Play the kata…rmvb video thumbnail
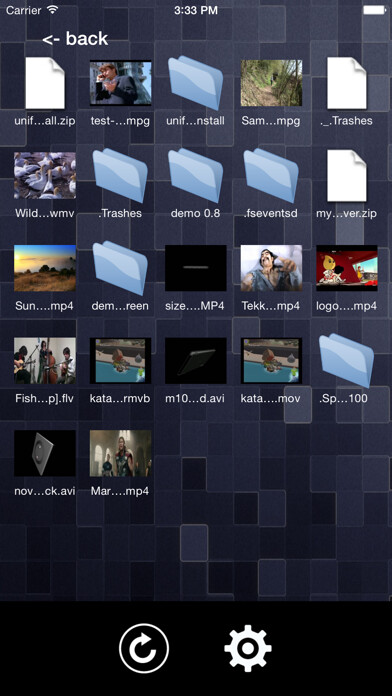Screen dimensions: 392x696 (120, 360)
